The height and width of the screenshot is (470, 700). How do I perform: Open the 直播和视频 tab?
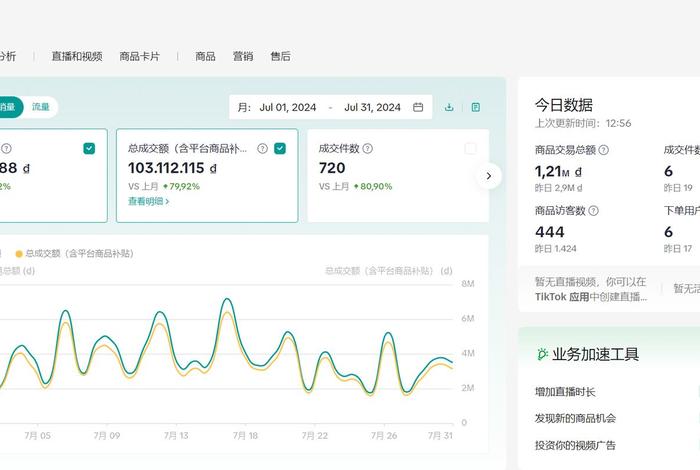click(77, 56)
